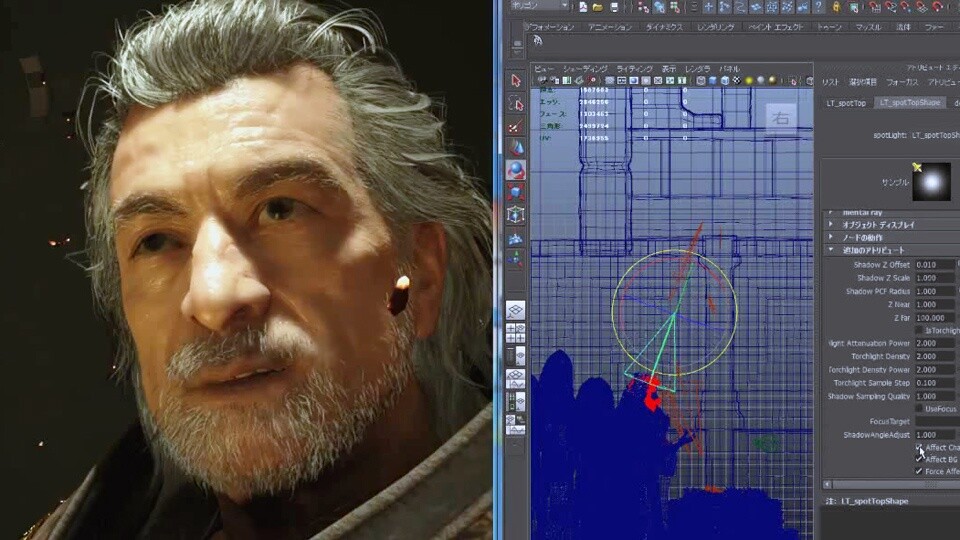Choose the Lasso select tool
Screen dimensions: 960x540
[516, 103]
